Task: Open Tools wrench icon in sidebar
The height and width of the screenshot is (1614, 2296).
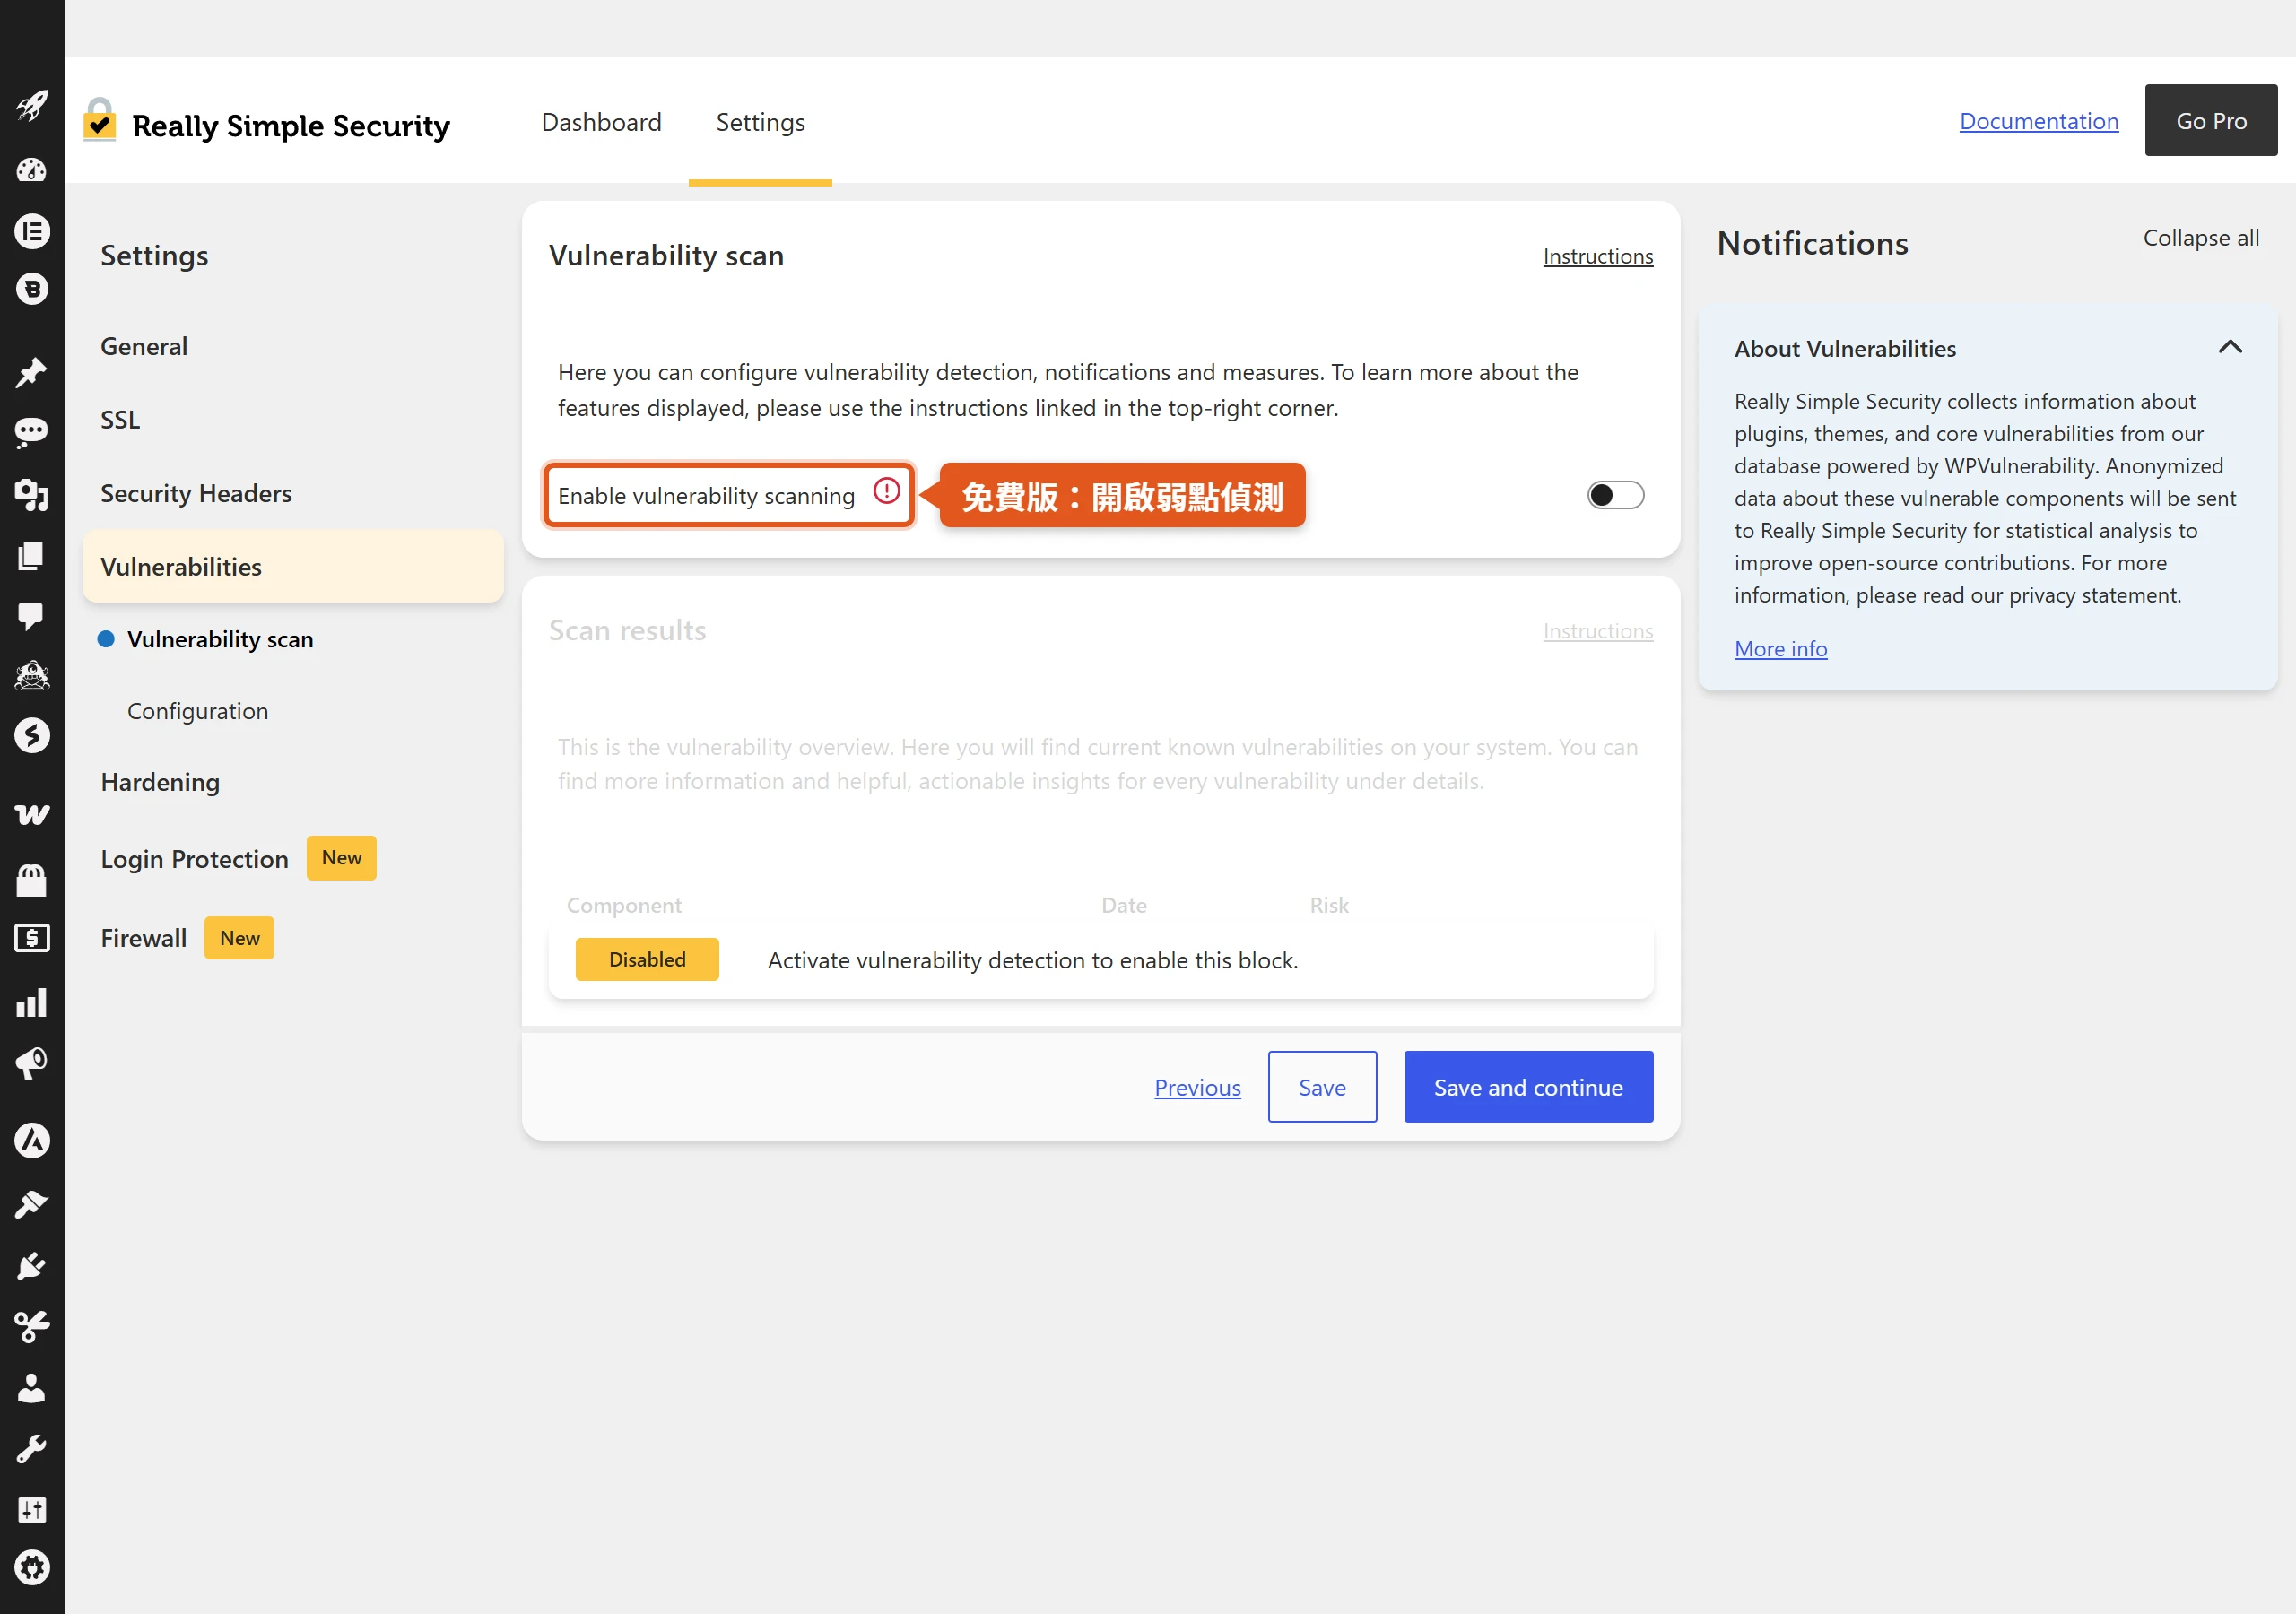Action: pyautogui.click(x=32, y=1449)
